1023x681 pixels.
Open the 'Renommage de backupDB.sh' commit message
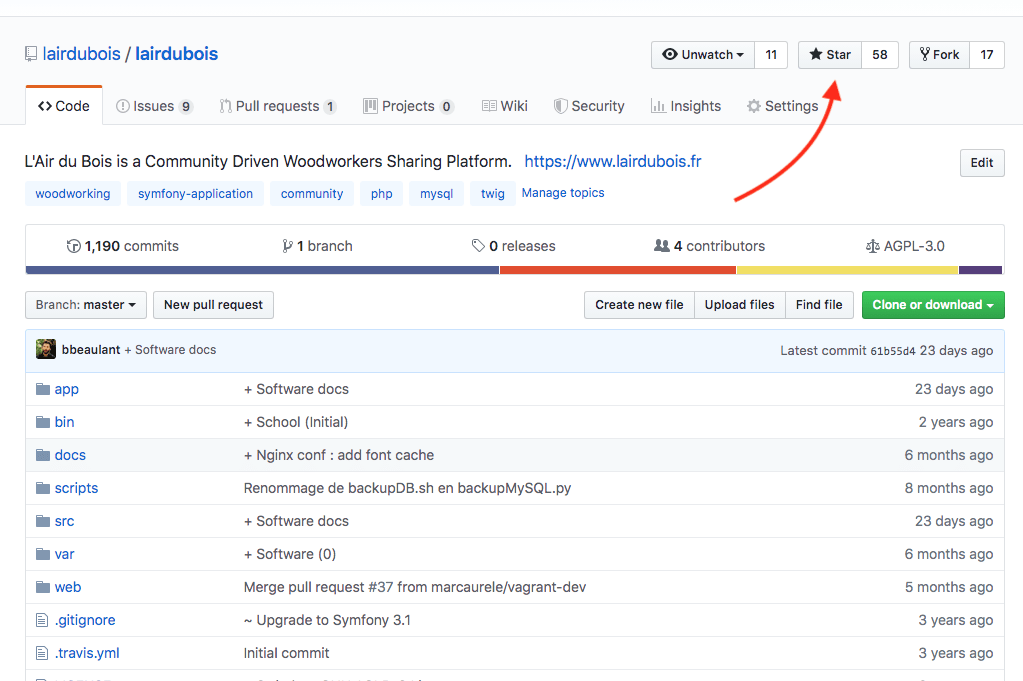407,488
